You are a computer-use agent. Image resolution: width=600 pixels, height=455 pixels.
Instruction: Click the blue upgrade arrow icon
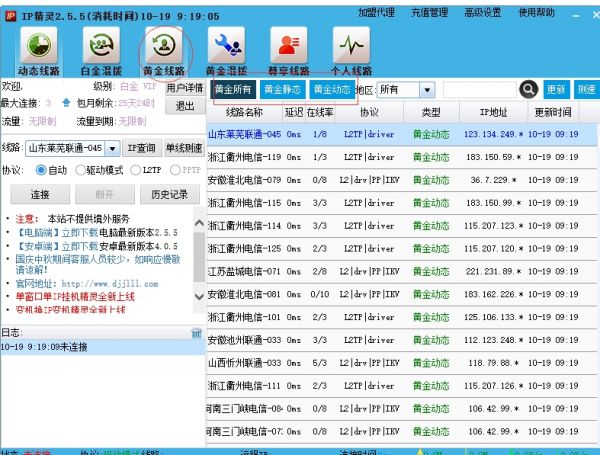tap(66, 103)
